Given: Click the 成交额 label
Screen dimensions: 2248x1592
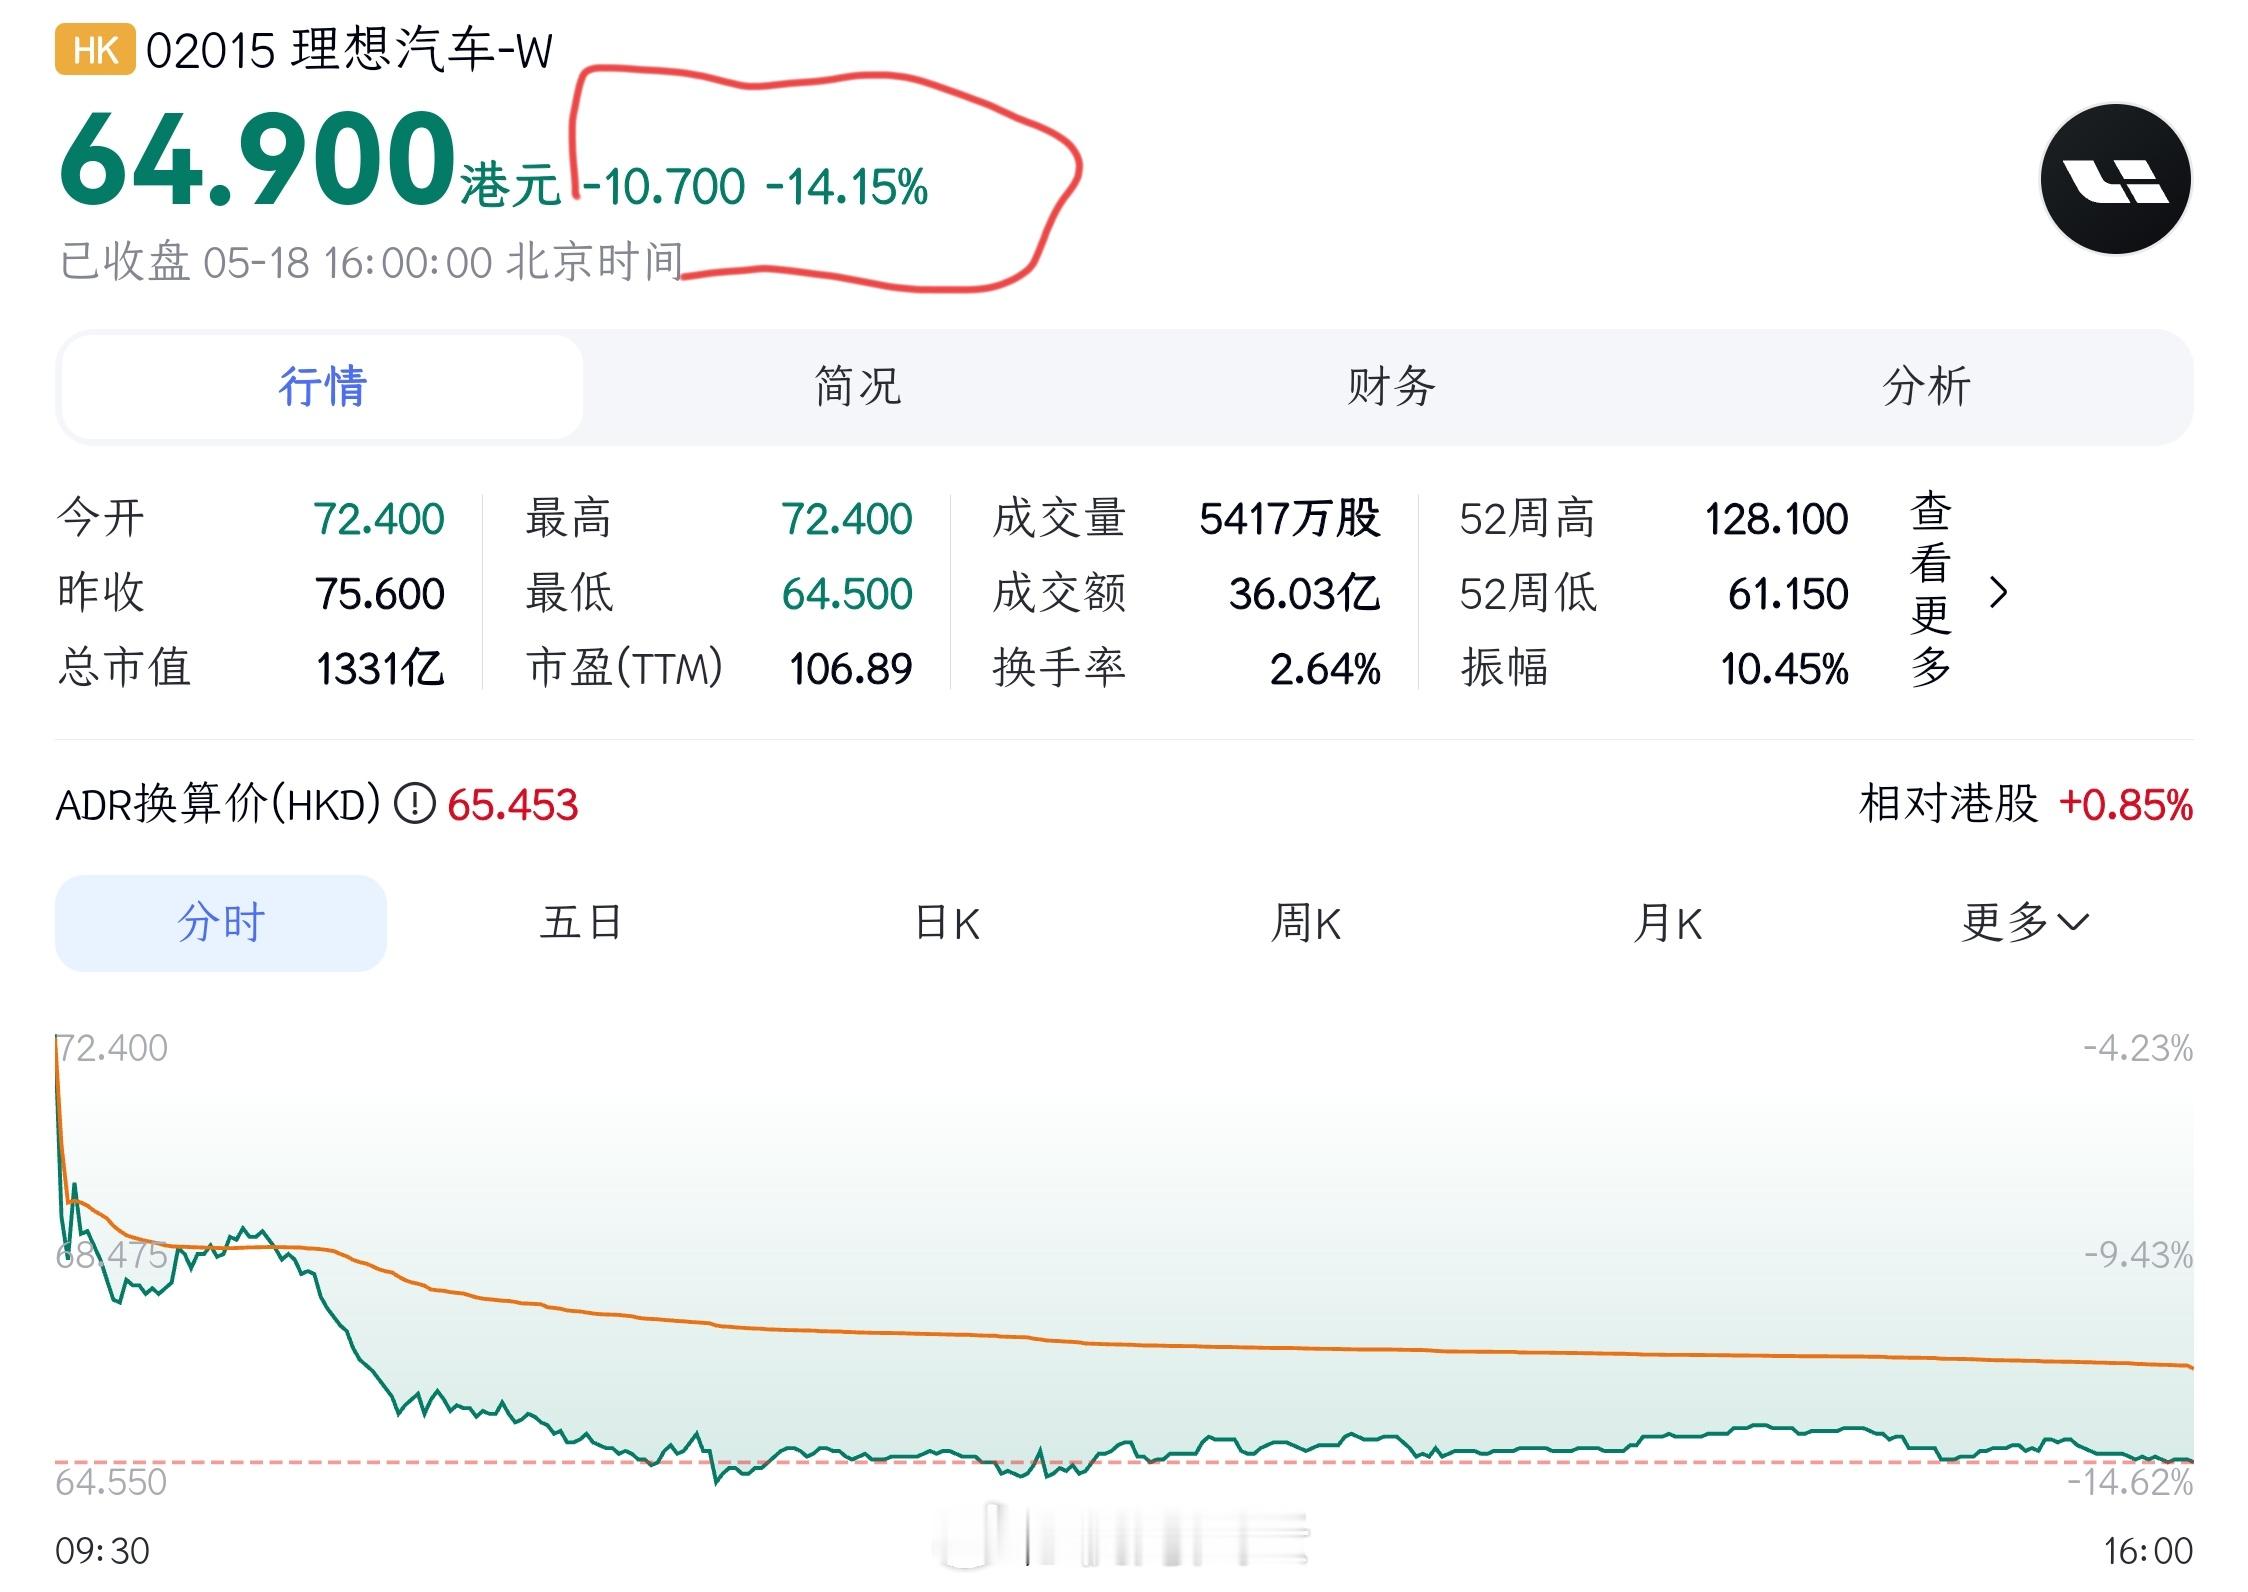Looking at the screenshot, I should pos(1059,593).
